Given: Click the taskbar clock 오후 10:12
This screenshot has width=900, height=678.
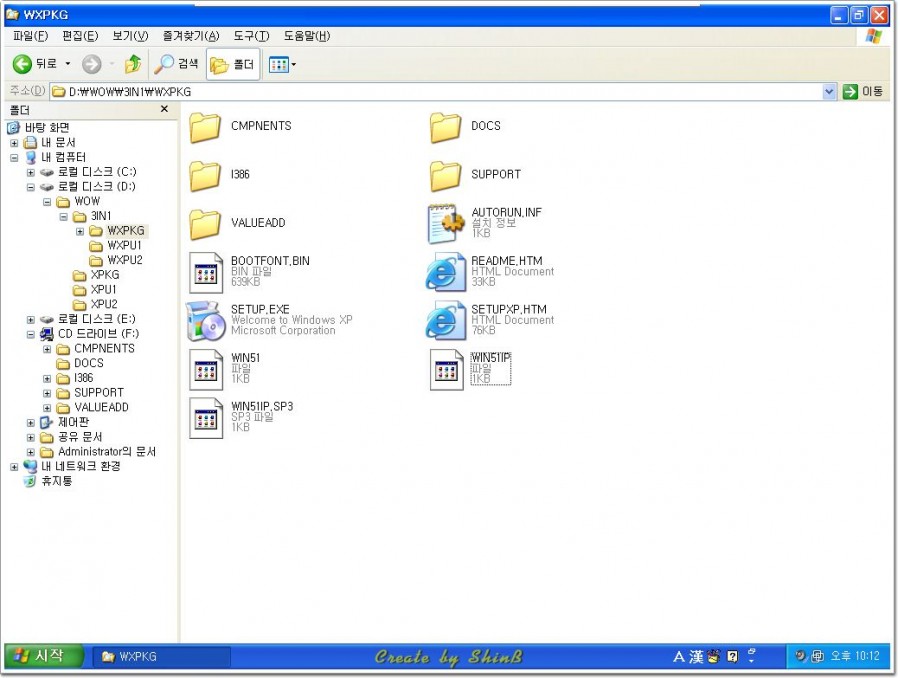Looking at the screenshot, I should pos(855,656).
